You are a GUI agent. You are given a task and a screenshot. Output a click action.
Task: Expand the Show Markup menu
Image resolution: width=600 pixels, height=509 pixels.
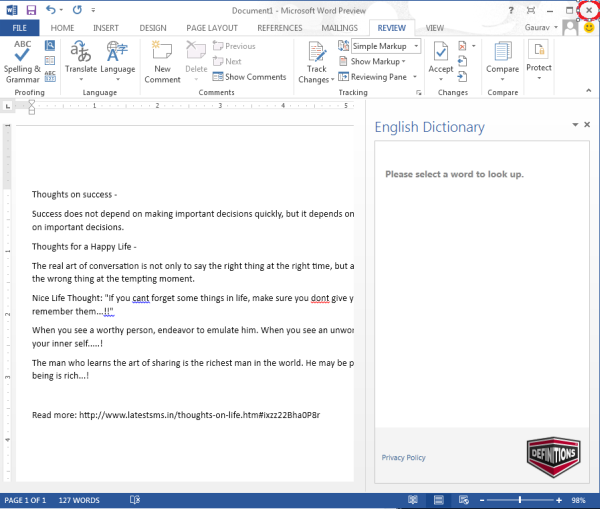[x=372, y=61]
